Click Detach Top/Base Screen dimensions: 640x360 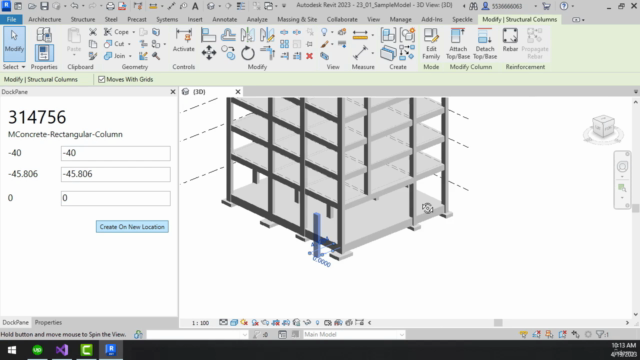click(x=485, y=44)
